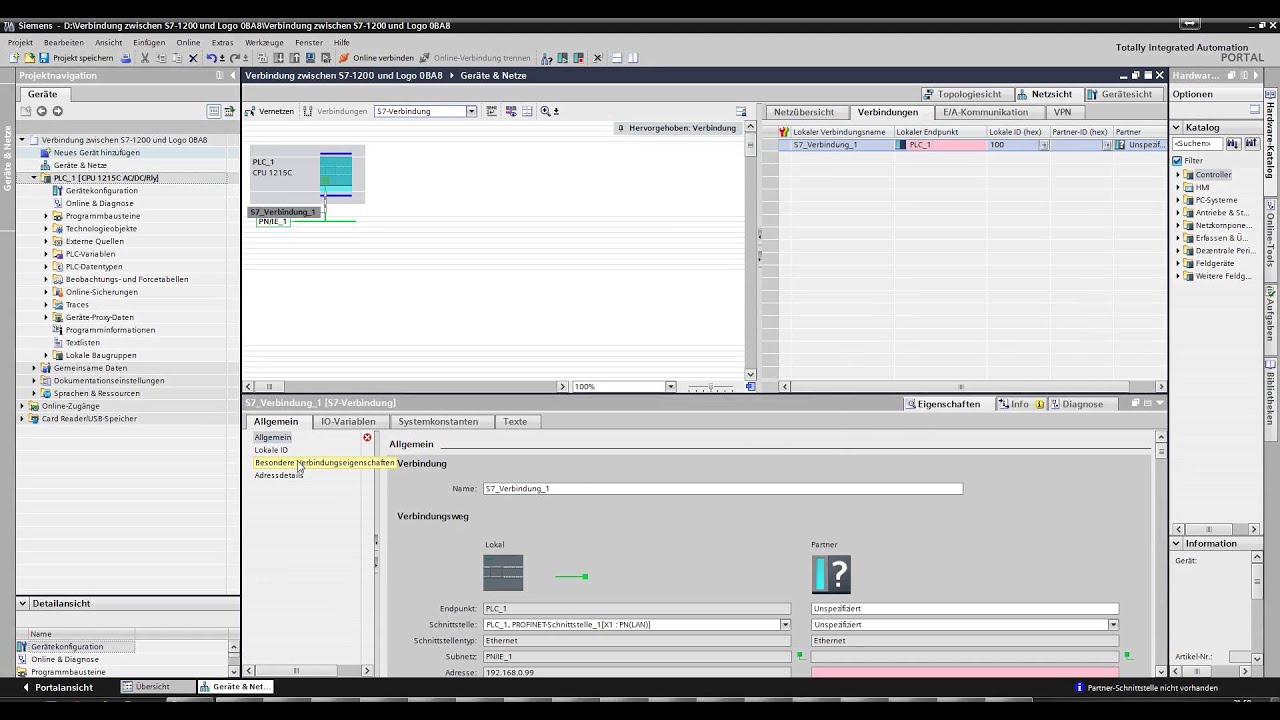
Task: Switch to Systemkonstanten tab
Action: click(438, 422)
